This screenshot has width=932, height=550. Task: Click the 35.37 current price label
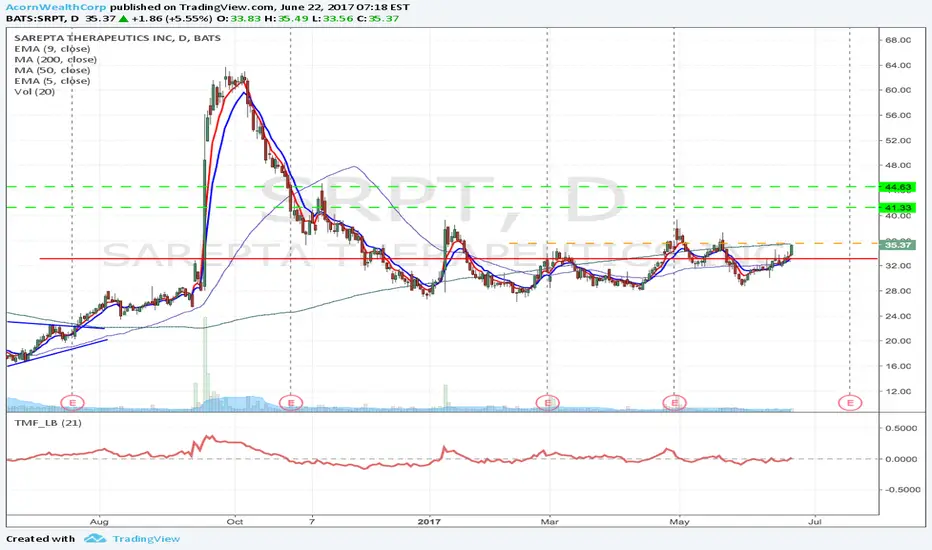point(898,245)
